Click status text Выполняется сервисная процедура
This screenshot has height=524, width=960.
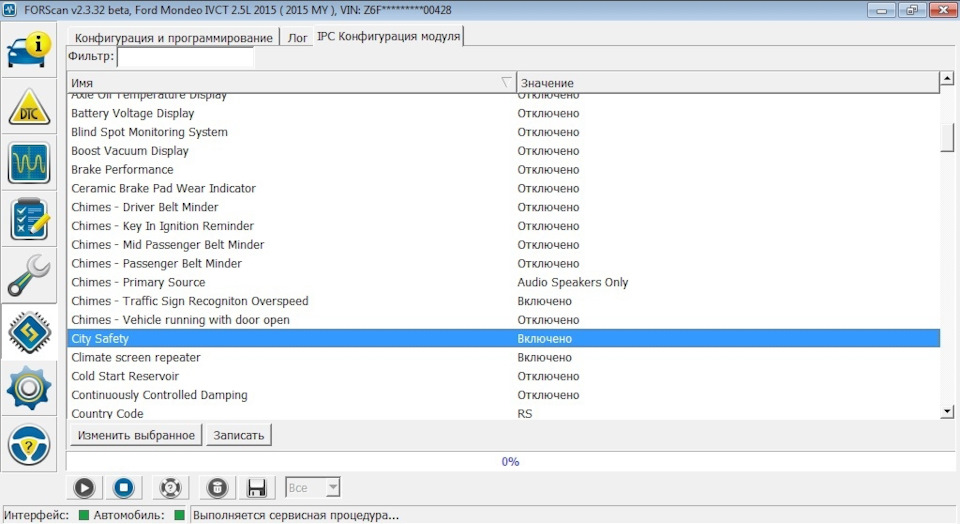pyautogui.click(x=296, y=515)
